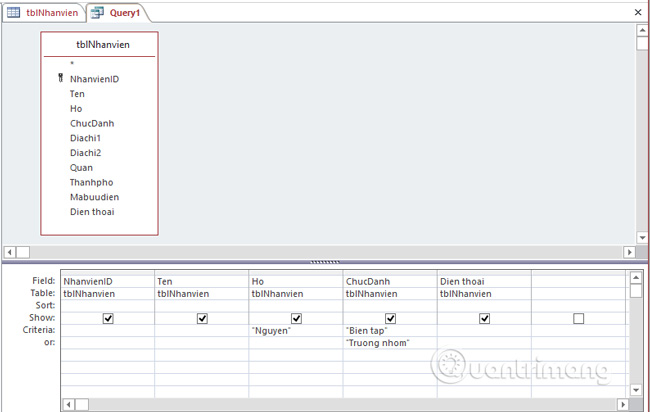
Task: Click design grid scroll up arrow
Action: (x=635, y=277)
